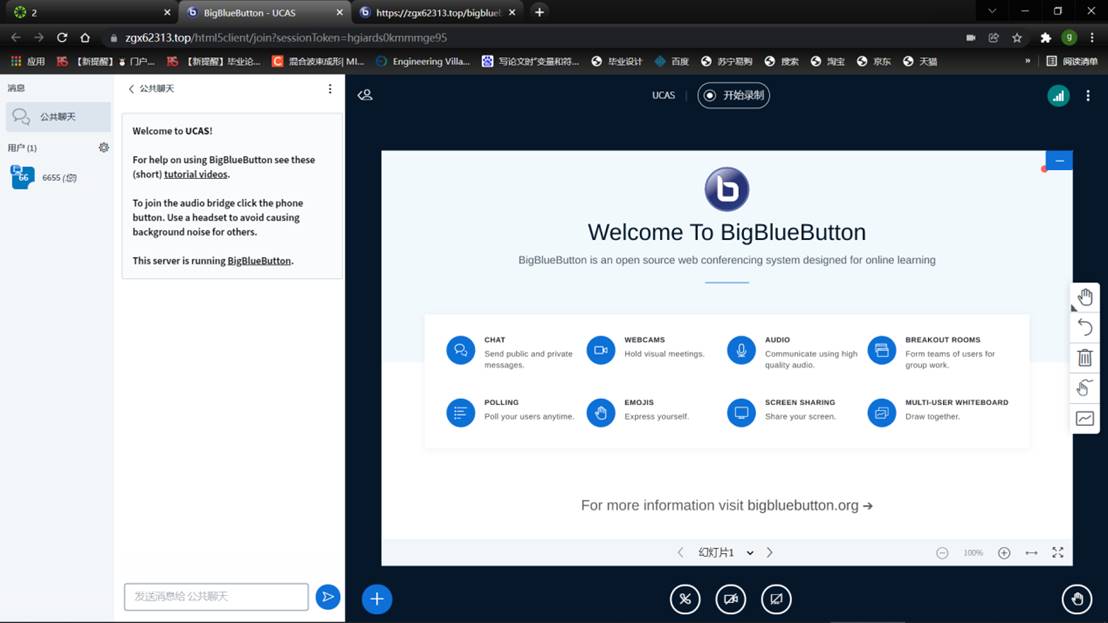Viewport: 1108px width, 623px height.
Task: Switch to the zgx62313.top bigblue tab
Action: click(x=438, y=13)
